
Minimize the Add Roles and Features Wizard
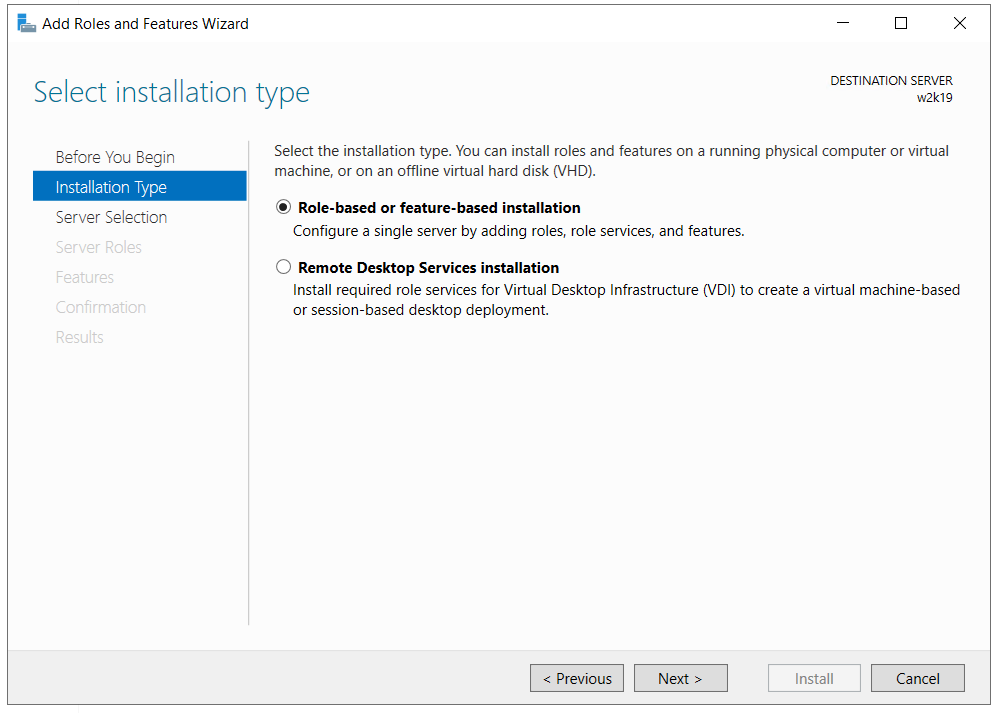842,23
